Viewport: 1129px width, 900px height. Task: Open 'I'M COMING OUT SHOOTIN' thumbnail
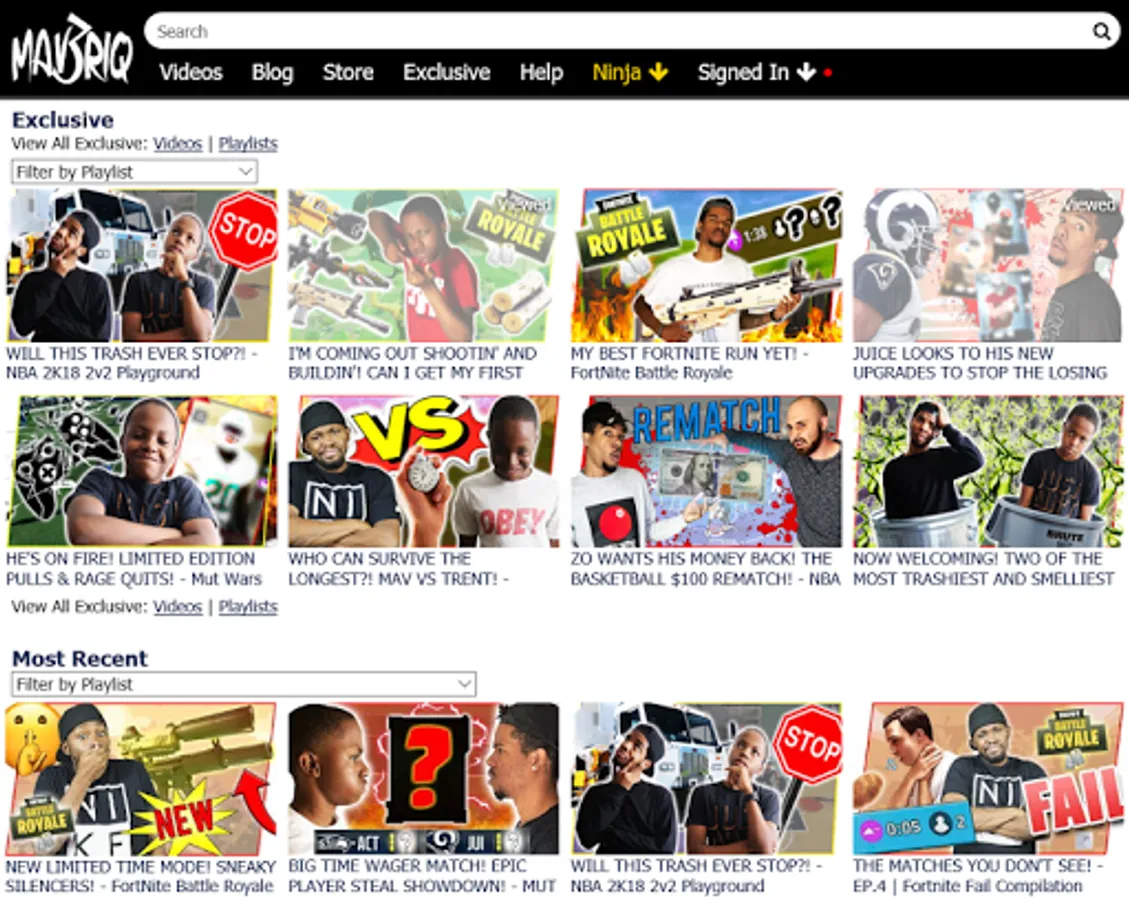(x=423, y=265)
